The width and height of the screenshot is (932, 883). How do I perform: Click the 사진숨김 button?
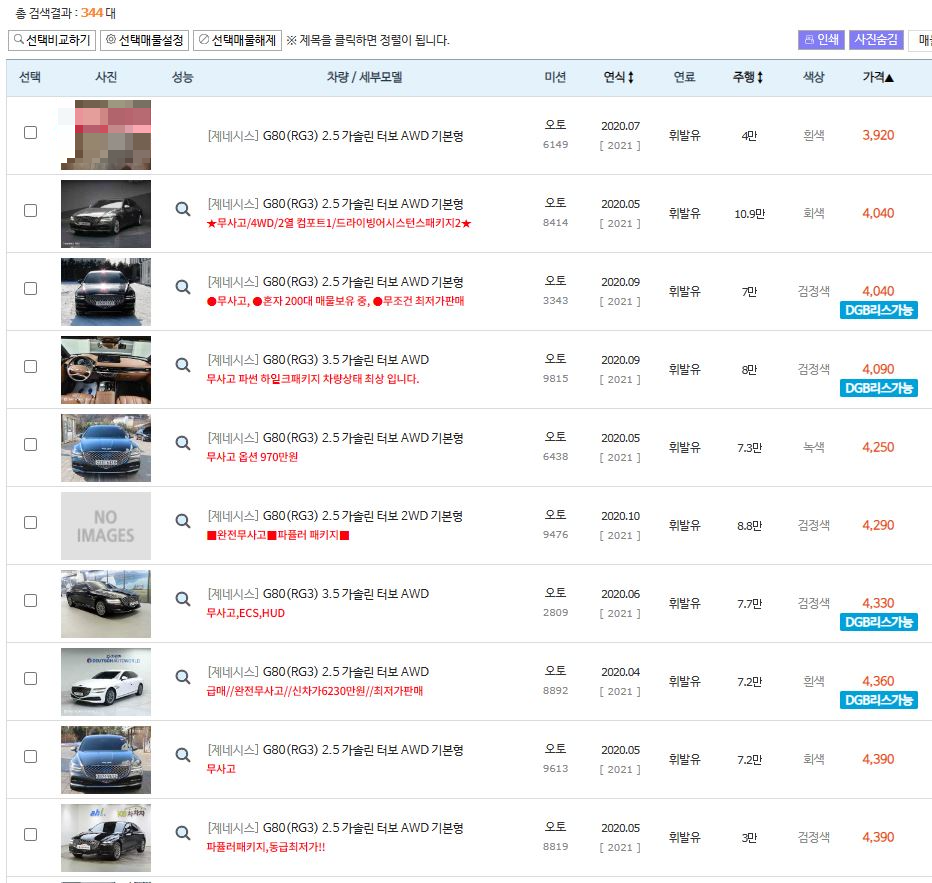[876, 40]
